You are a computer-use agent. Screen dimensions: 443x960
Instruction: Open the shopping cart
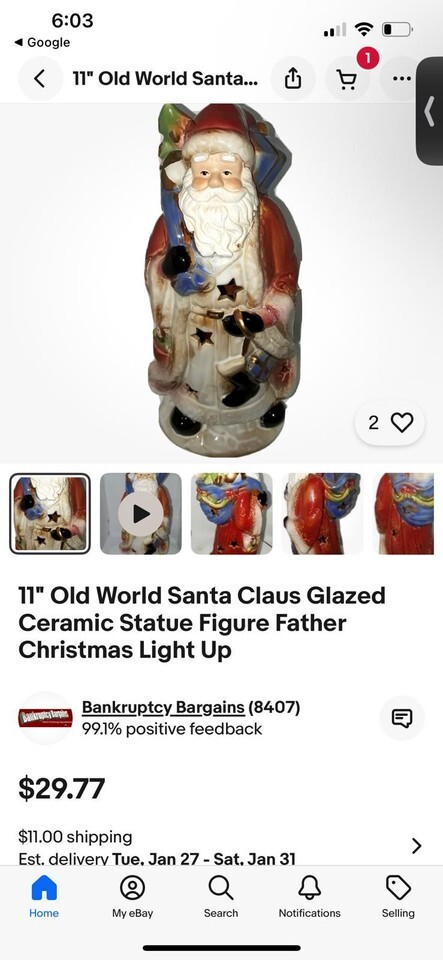pyautogui.click(x=347, y=78)
